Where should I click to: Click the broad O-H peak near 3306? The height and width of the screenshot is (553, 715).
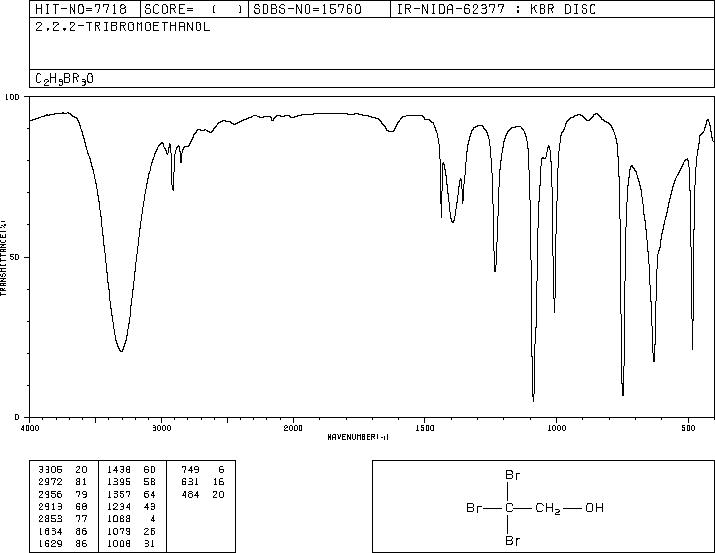point(121,350)
